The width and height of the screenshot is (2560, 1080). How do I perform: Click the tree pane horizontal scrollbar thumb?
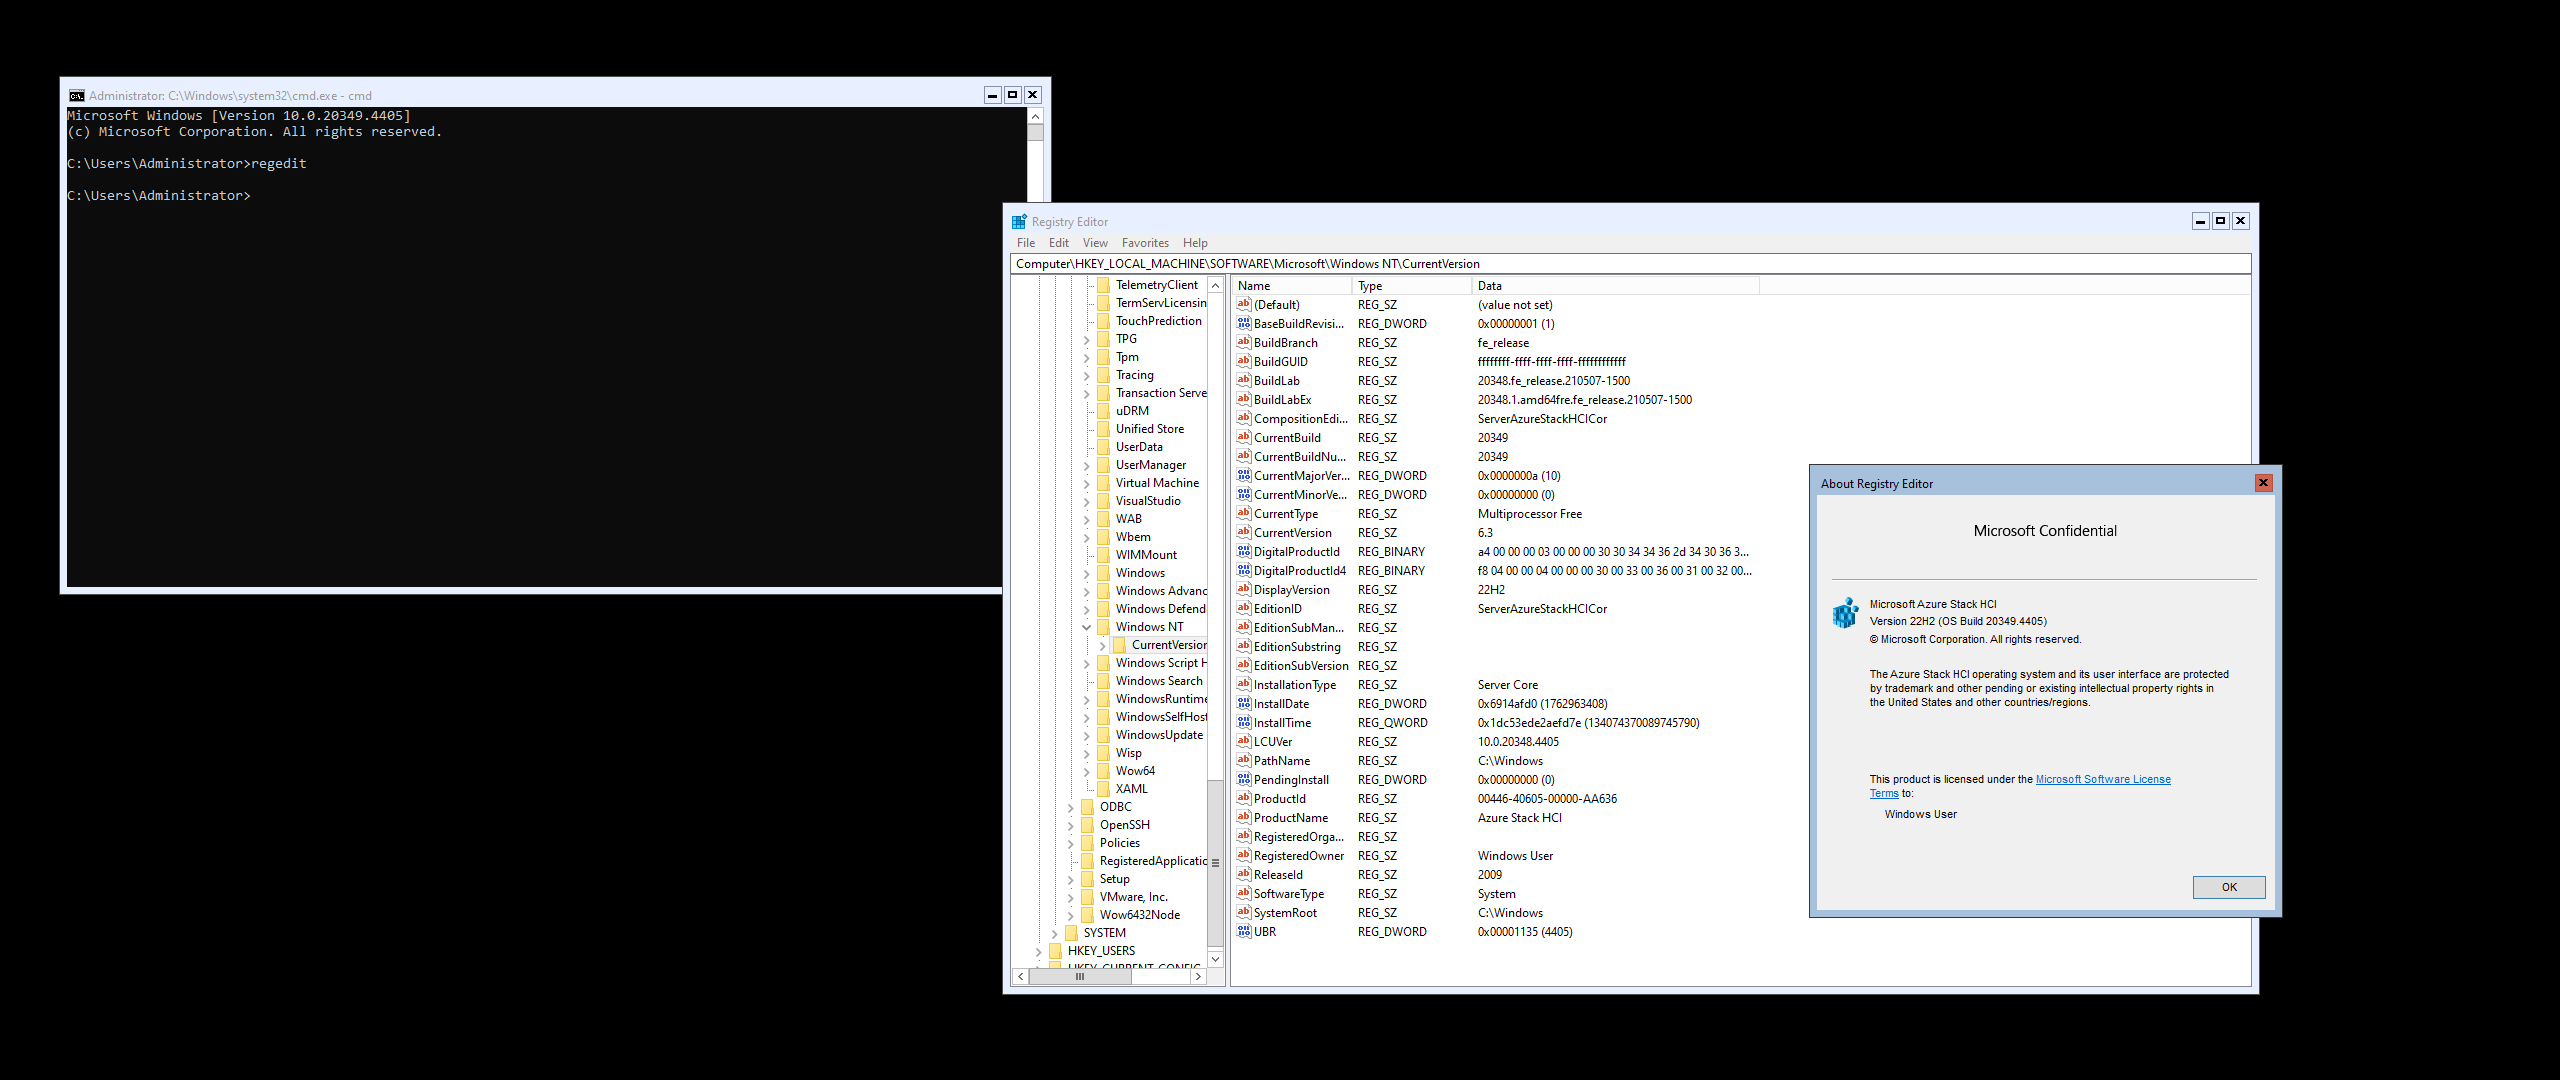click(1080, 977)
